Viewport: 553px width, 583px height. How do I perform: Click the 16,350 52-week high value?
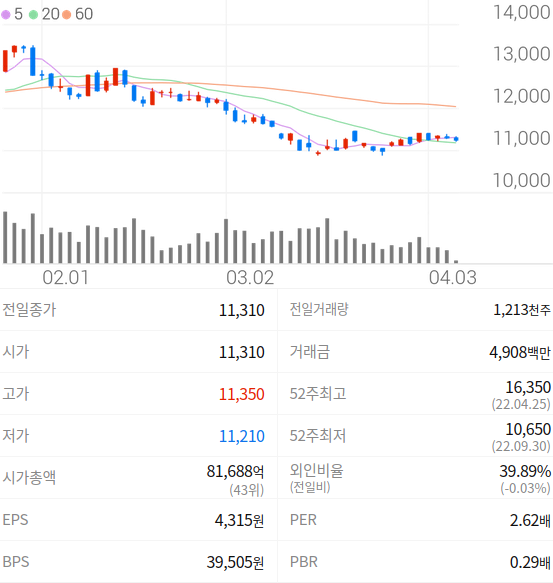(528, 387)
